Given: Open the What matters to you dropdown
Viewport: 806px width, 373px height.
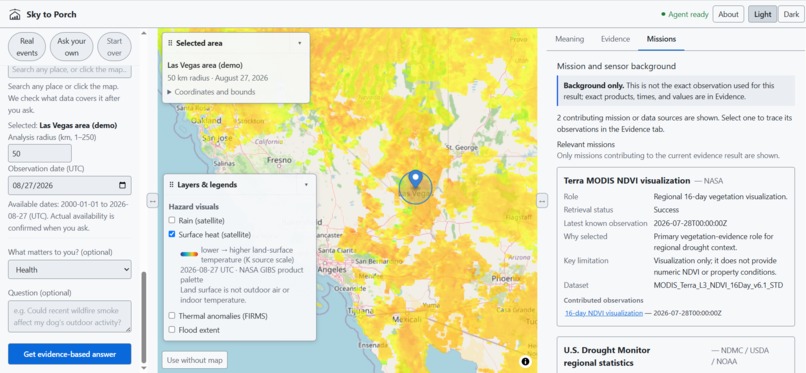Looking at the screenshot, I should (69, 269).
